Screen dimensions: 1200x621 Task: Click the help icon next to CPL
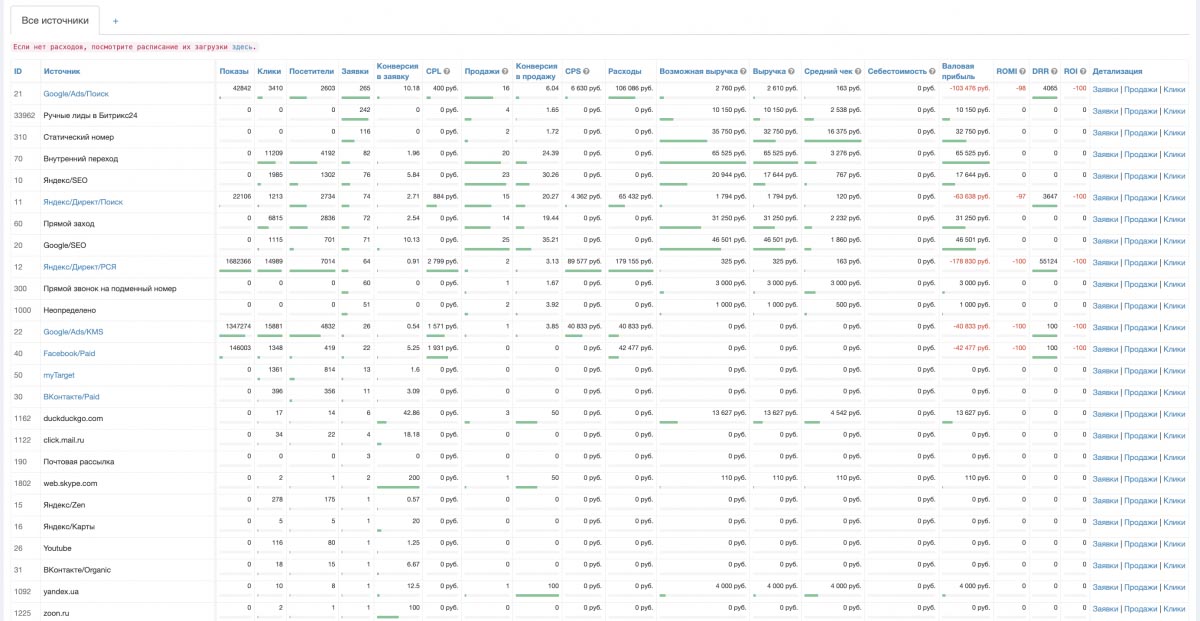pos(447,72)
